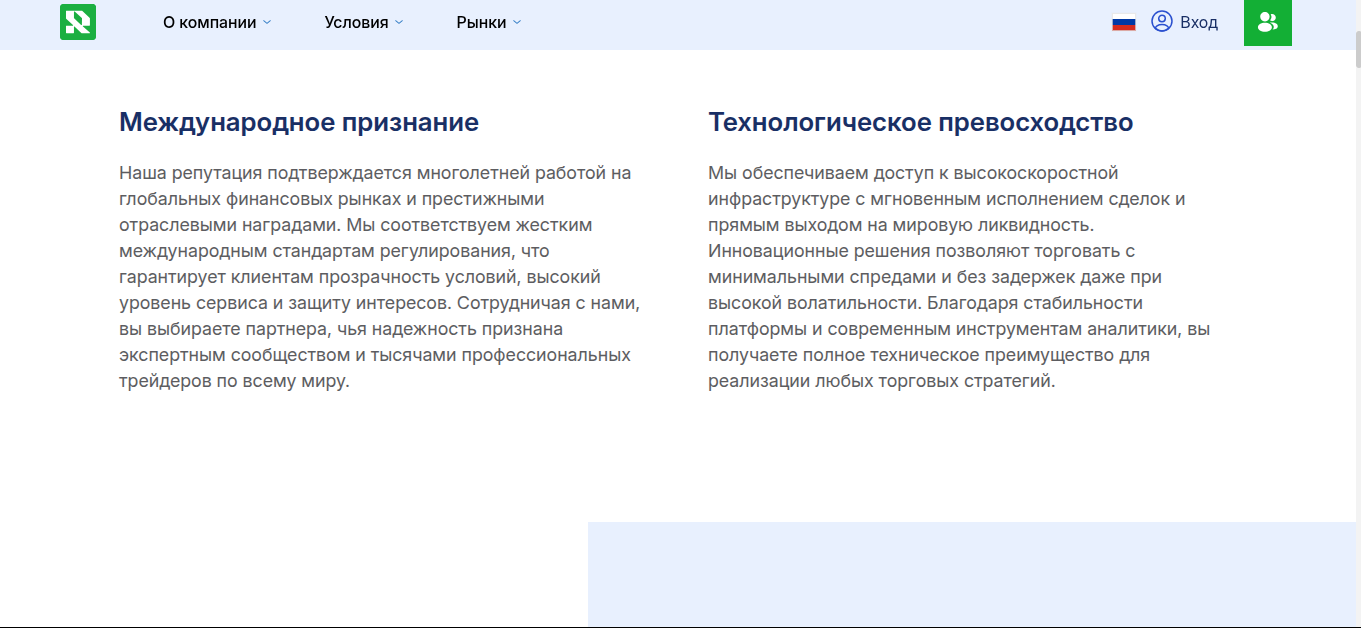This screenshot has height=628, width=1361.
Task: Expand the chevron next to Рынки
Action: [517, 23]
